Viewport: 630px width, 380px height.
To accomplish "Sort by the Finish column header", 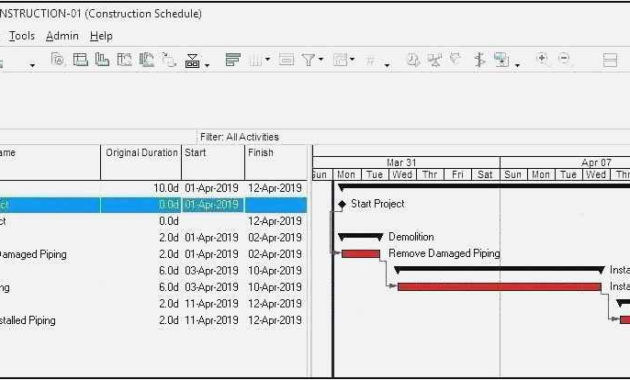I will coord(276,162).
